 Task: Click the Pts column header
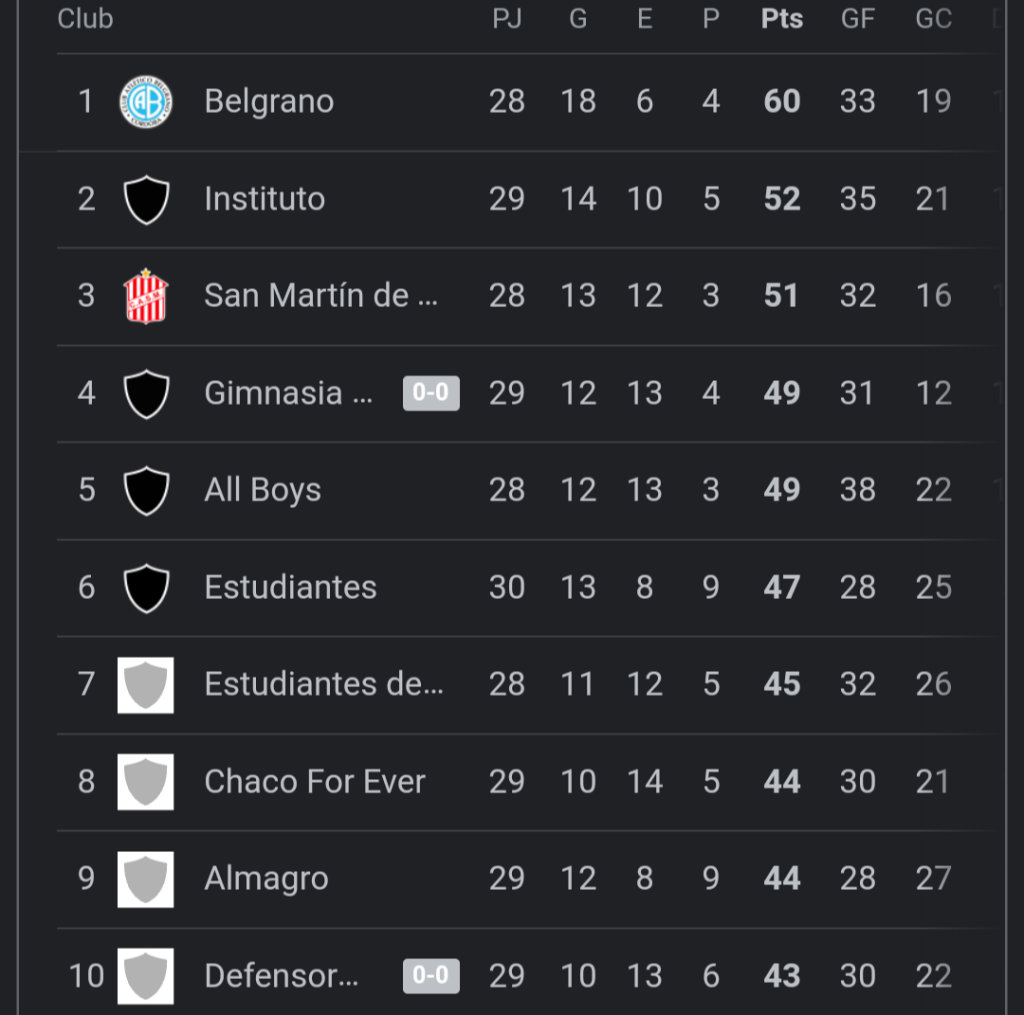coord(782,19)
